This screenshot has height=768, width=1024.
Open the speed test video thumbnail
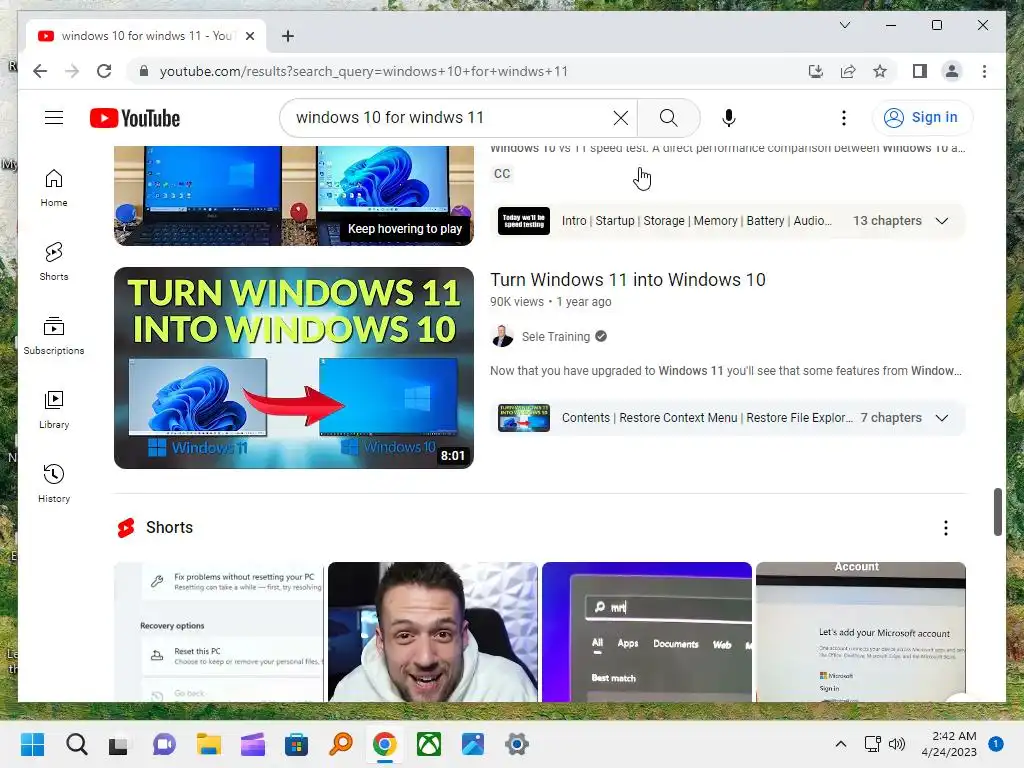point(294,195)
